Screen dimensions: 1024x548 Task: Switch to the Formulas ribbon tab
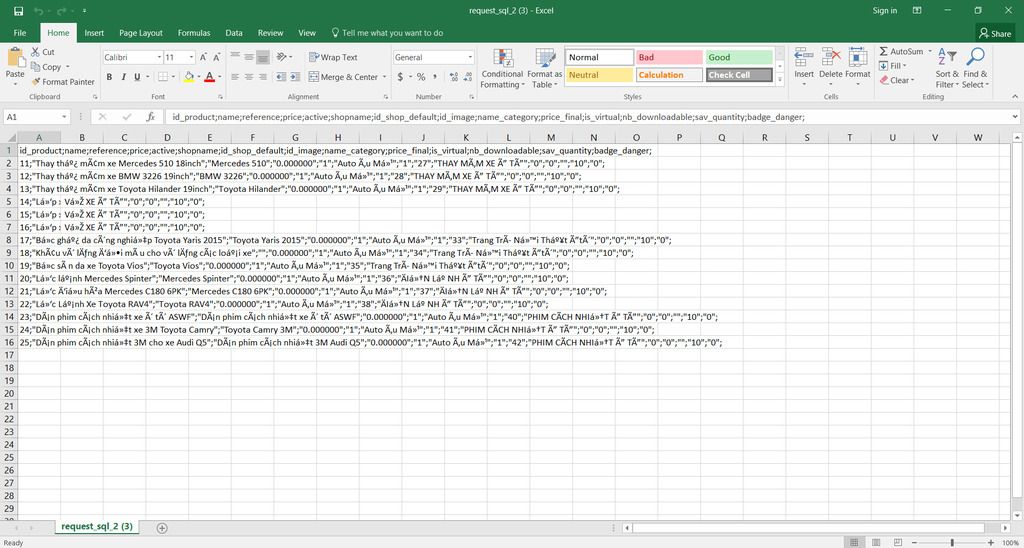[194, 33]
